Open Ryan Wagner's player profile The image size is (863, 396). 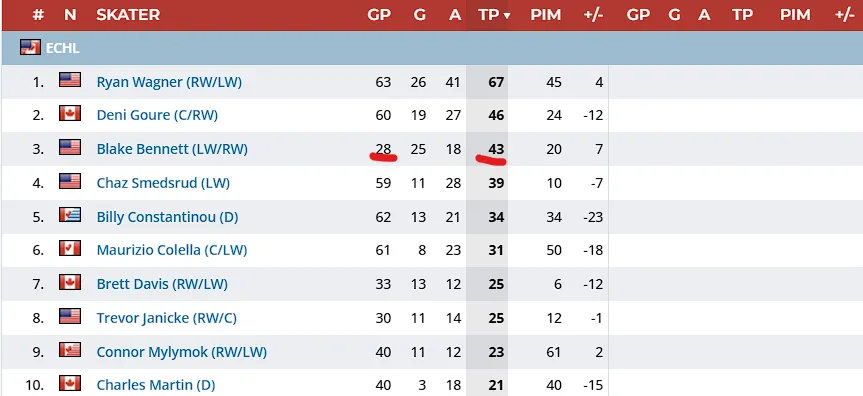[169, 82]
